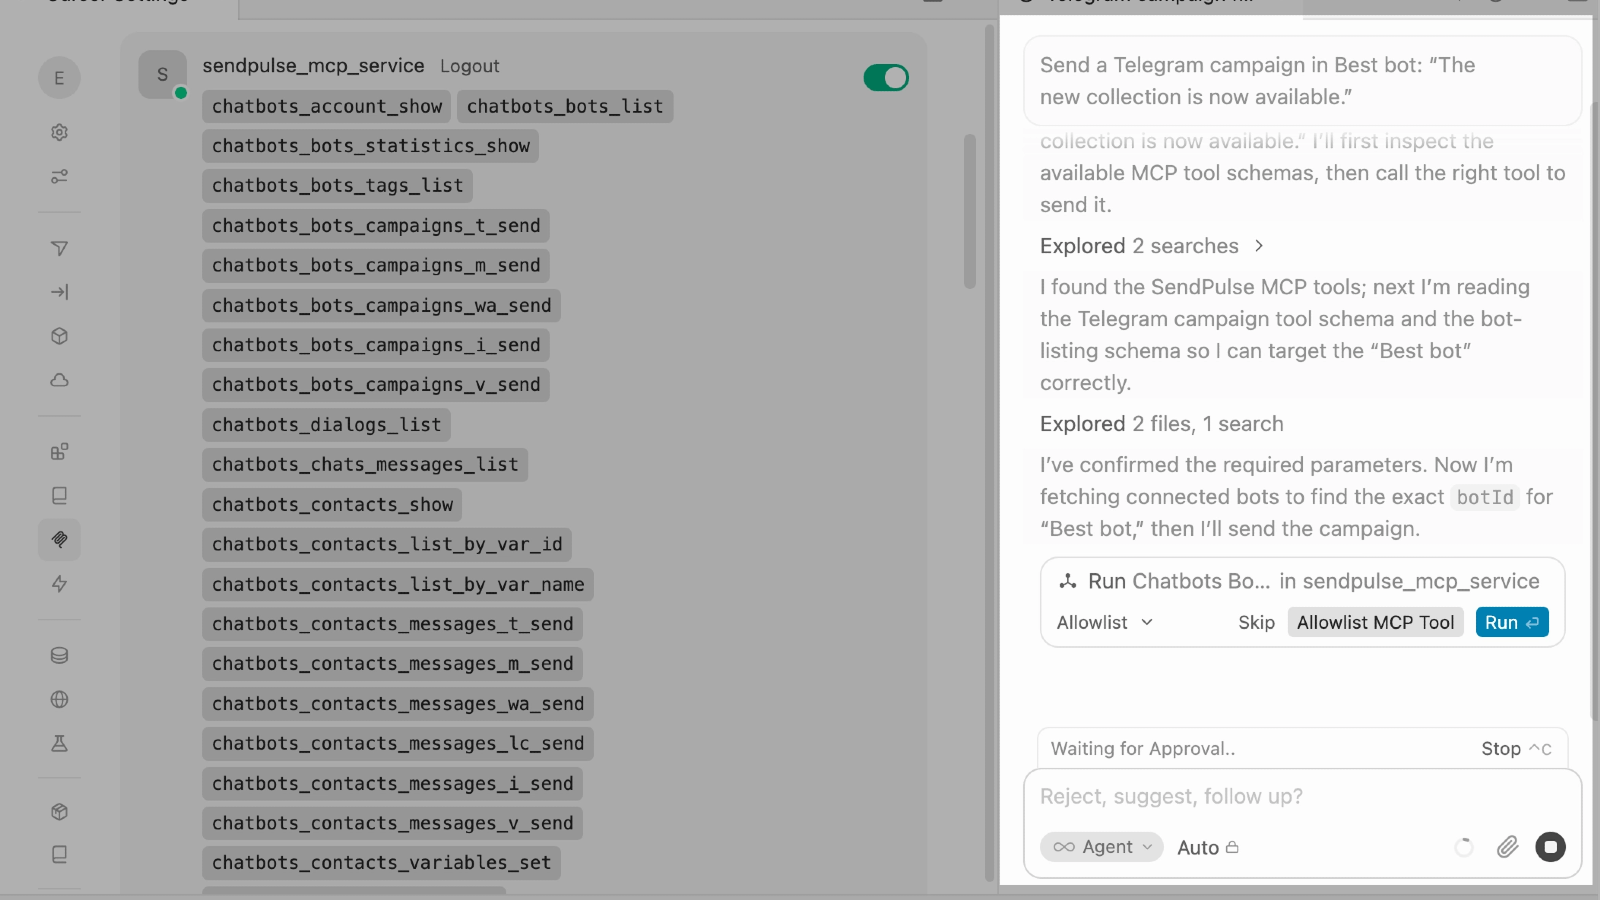Screen dimensions: 1600x900
Task: Open the lightning bolt sidebar icon
Action: tap(59, 584)
